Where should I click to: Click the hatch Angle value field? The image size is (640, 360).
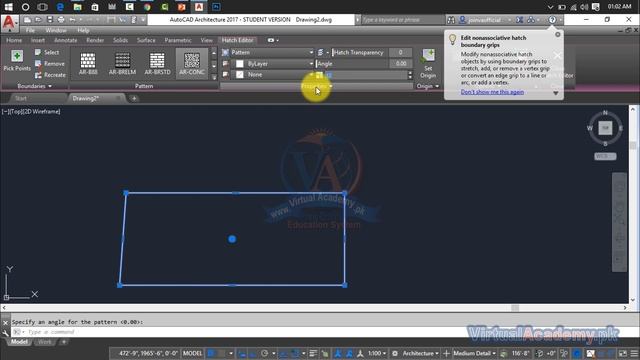(x=400, y=64)
